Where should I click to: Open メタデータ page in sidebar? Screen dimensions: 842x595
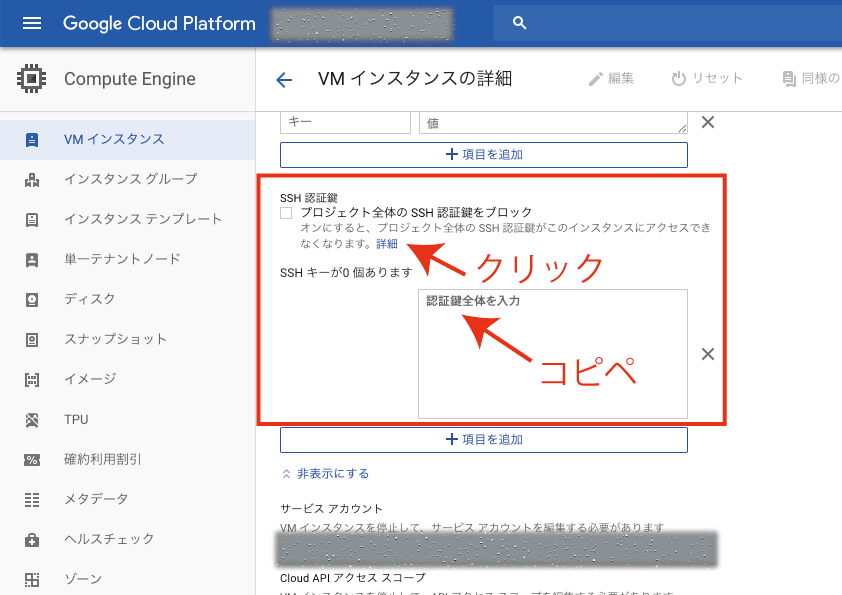pyautogui.click(x=127, y=499)
